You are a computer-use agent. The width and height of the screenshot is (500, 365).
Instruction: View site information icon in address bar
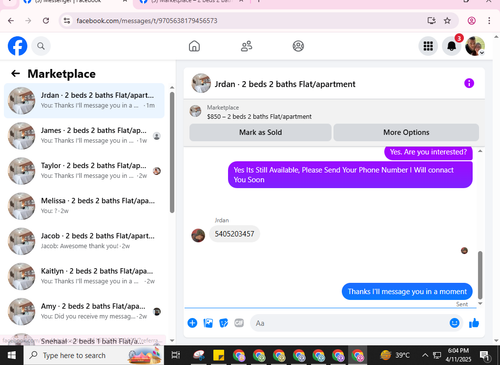click(x=67, y=21)
